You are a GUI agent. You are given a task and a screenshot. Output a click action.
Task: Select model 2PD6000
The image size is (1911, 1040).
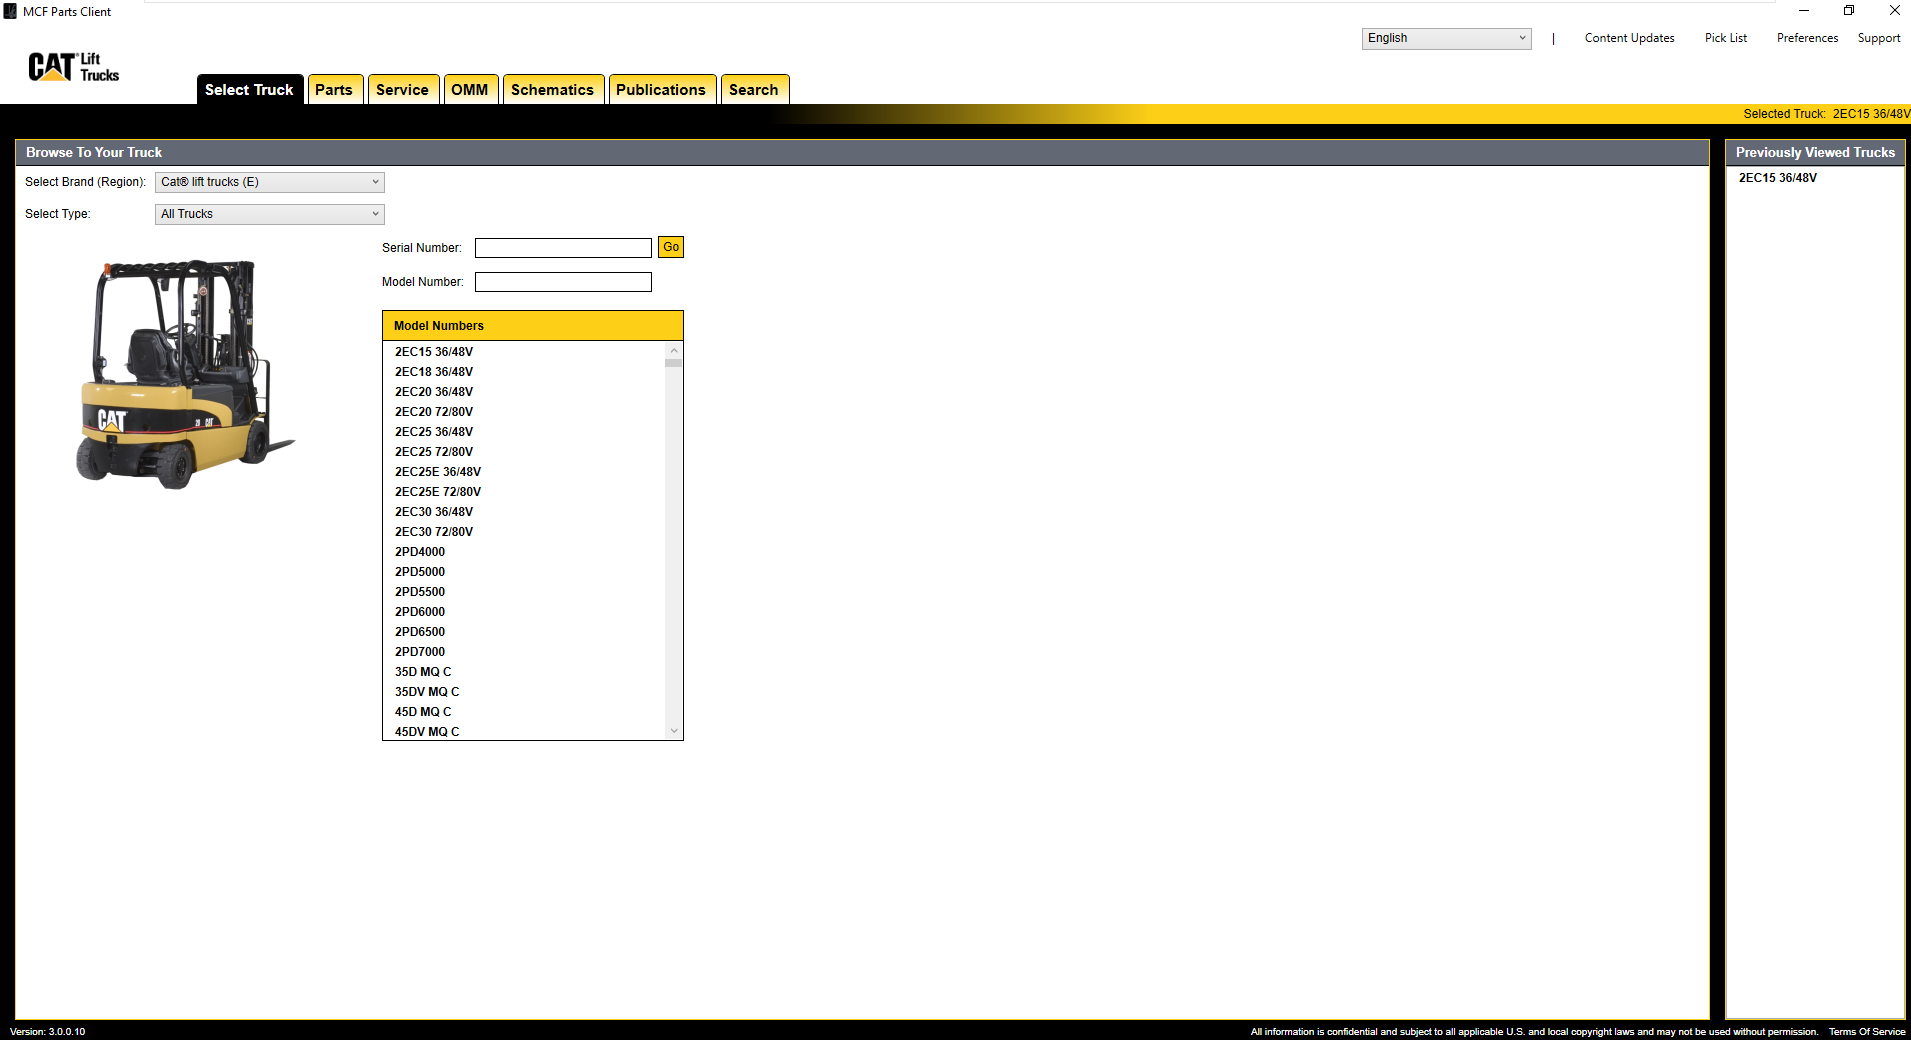click(420, 612)
